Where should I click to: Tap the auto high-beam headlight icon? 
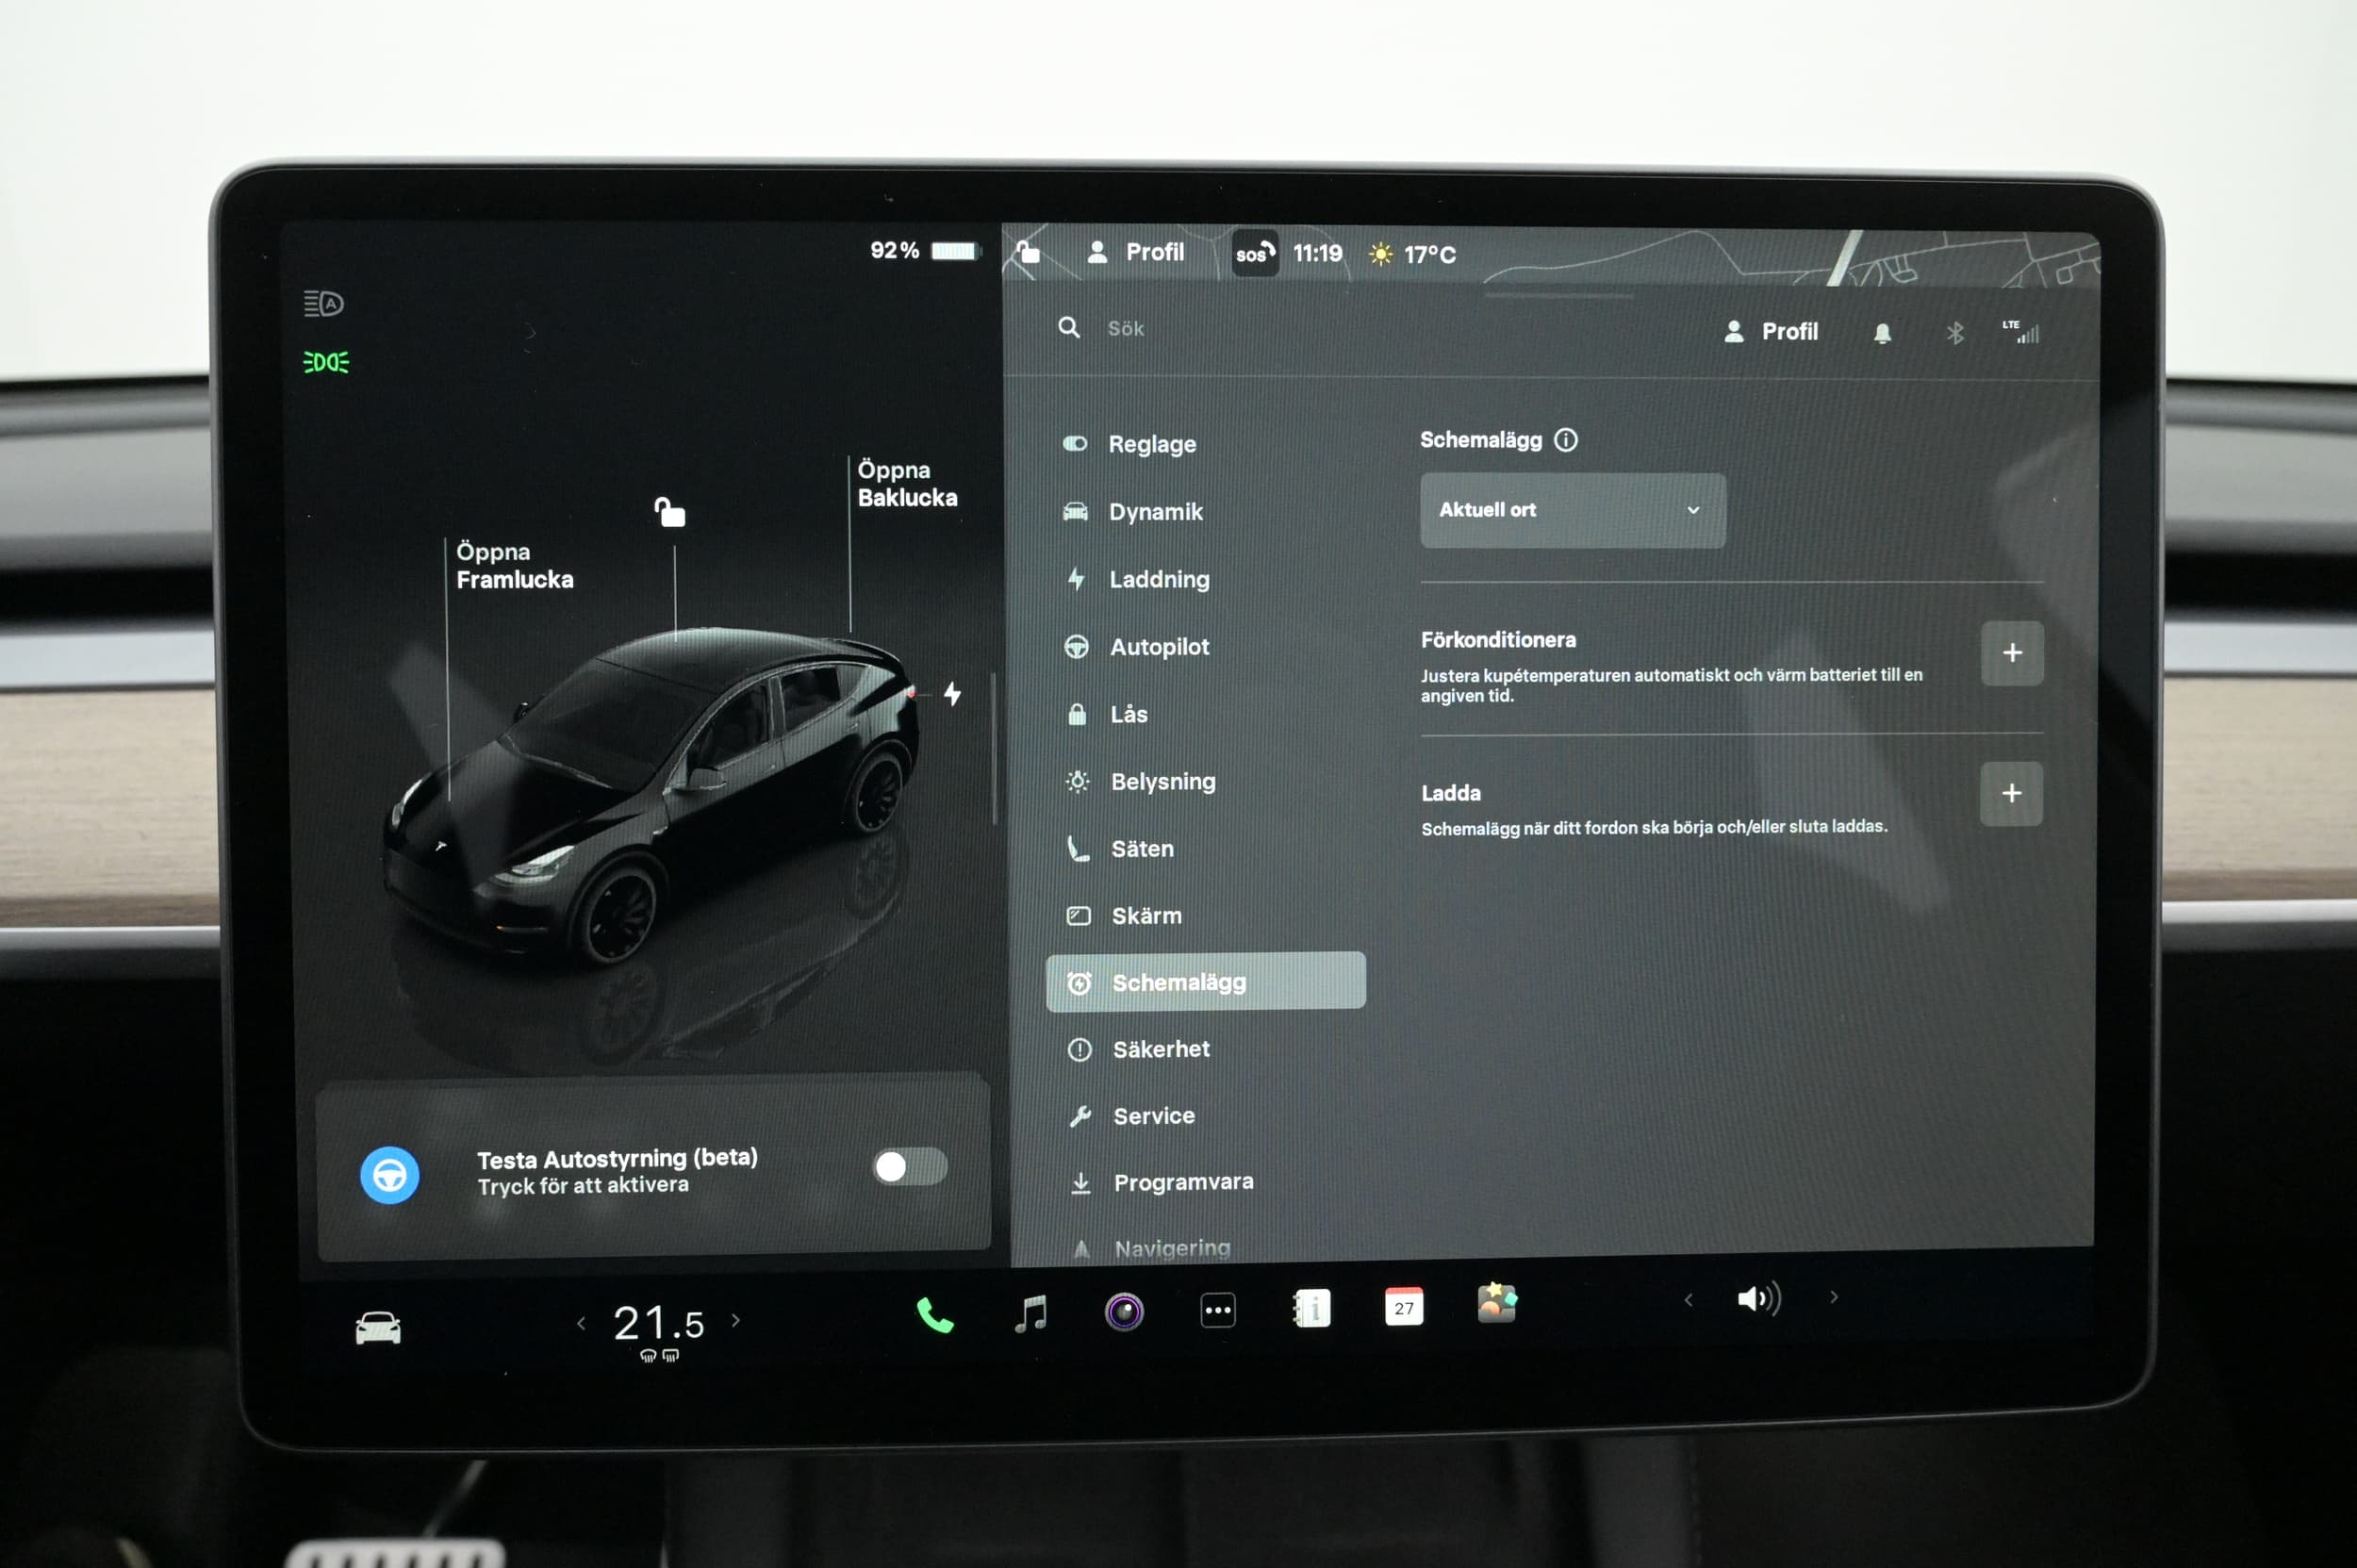pos(323,303)
